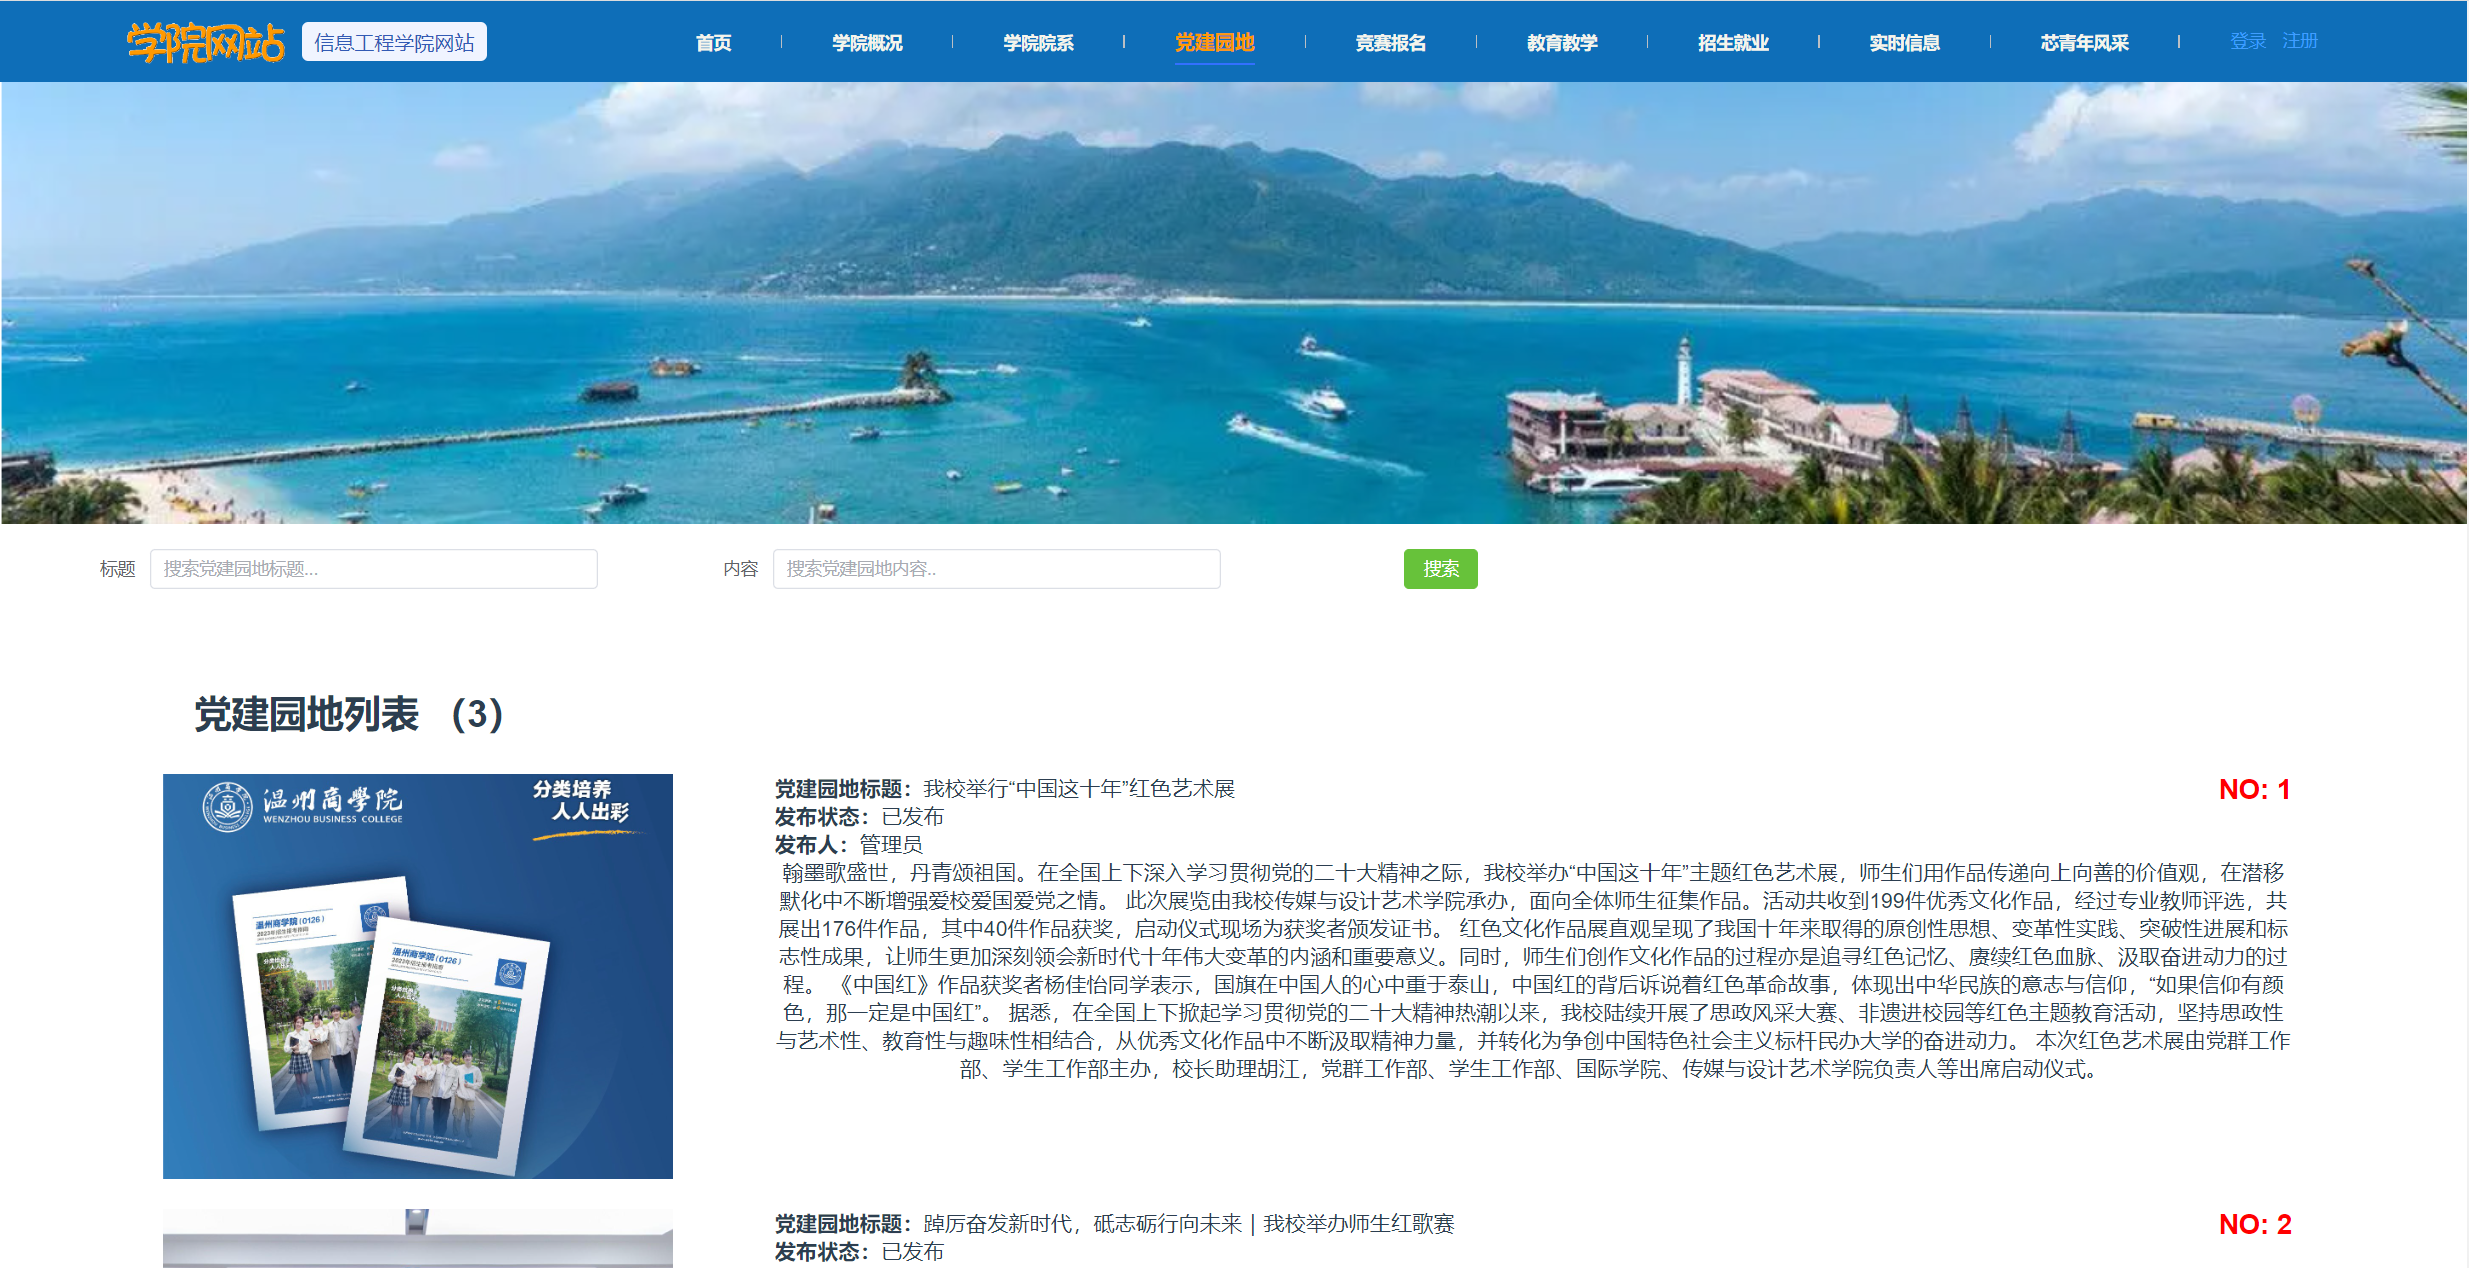Open 学院院系 navigation item
The image size is (2469, 1268).
[1038, 43]
